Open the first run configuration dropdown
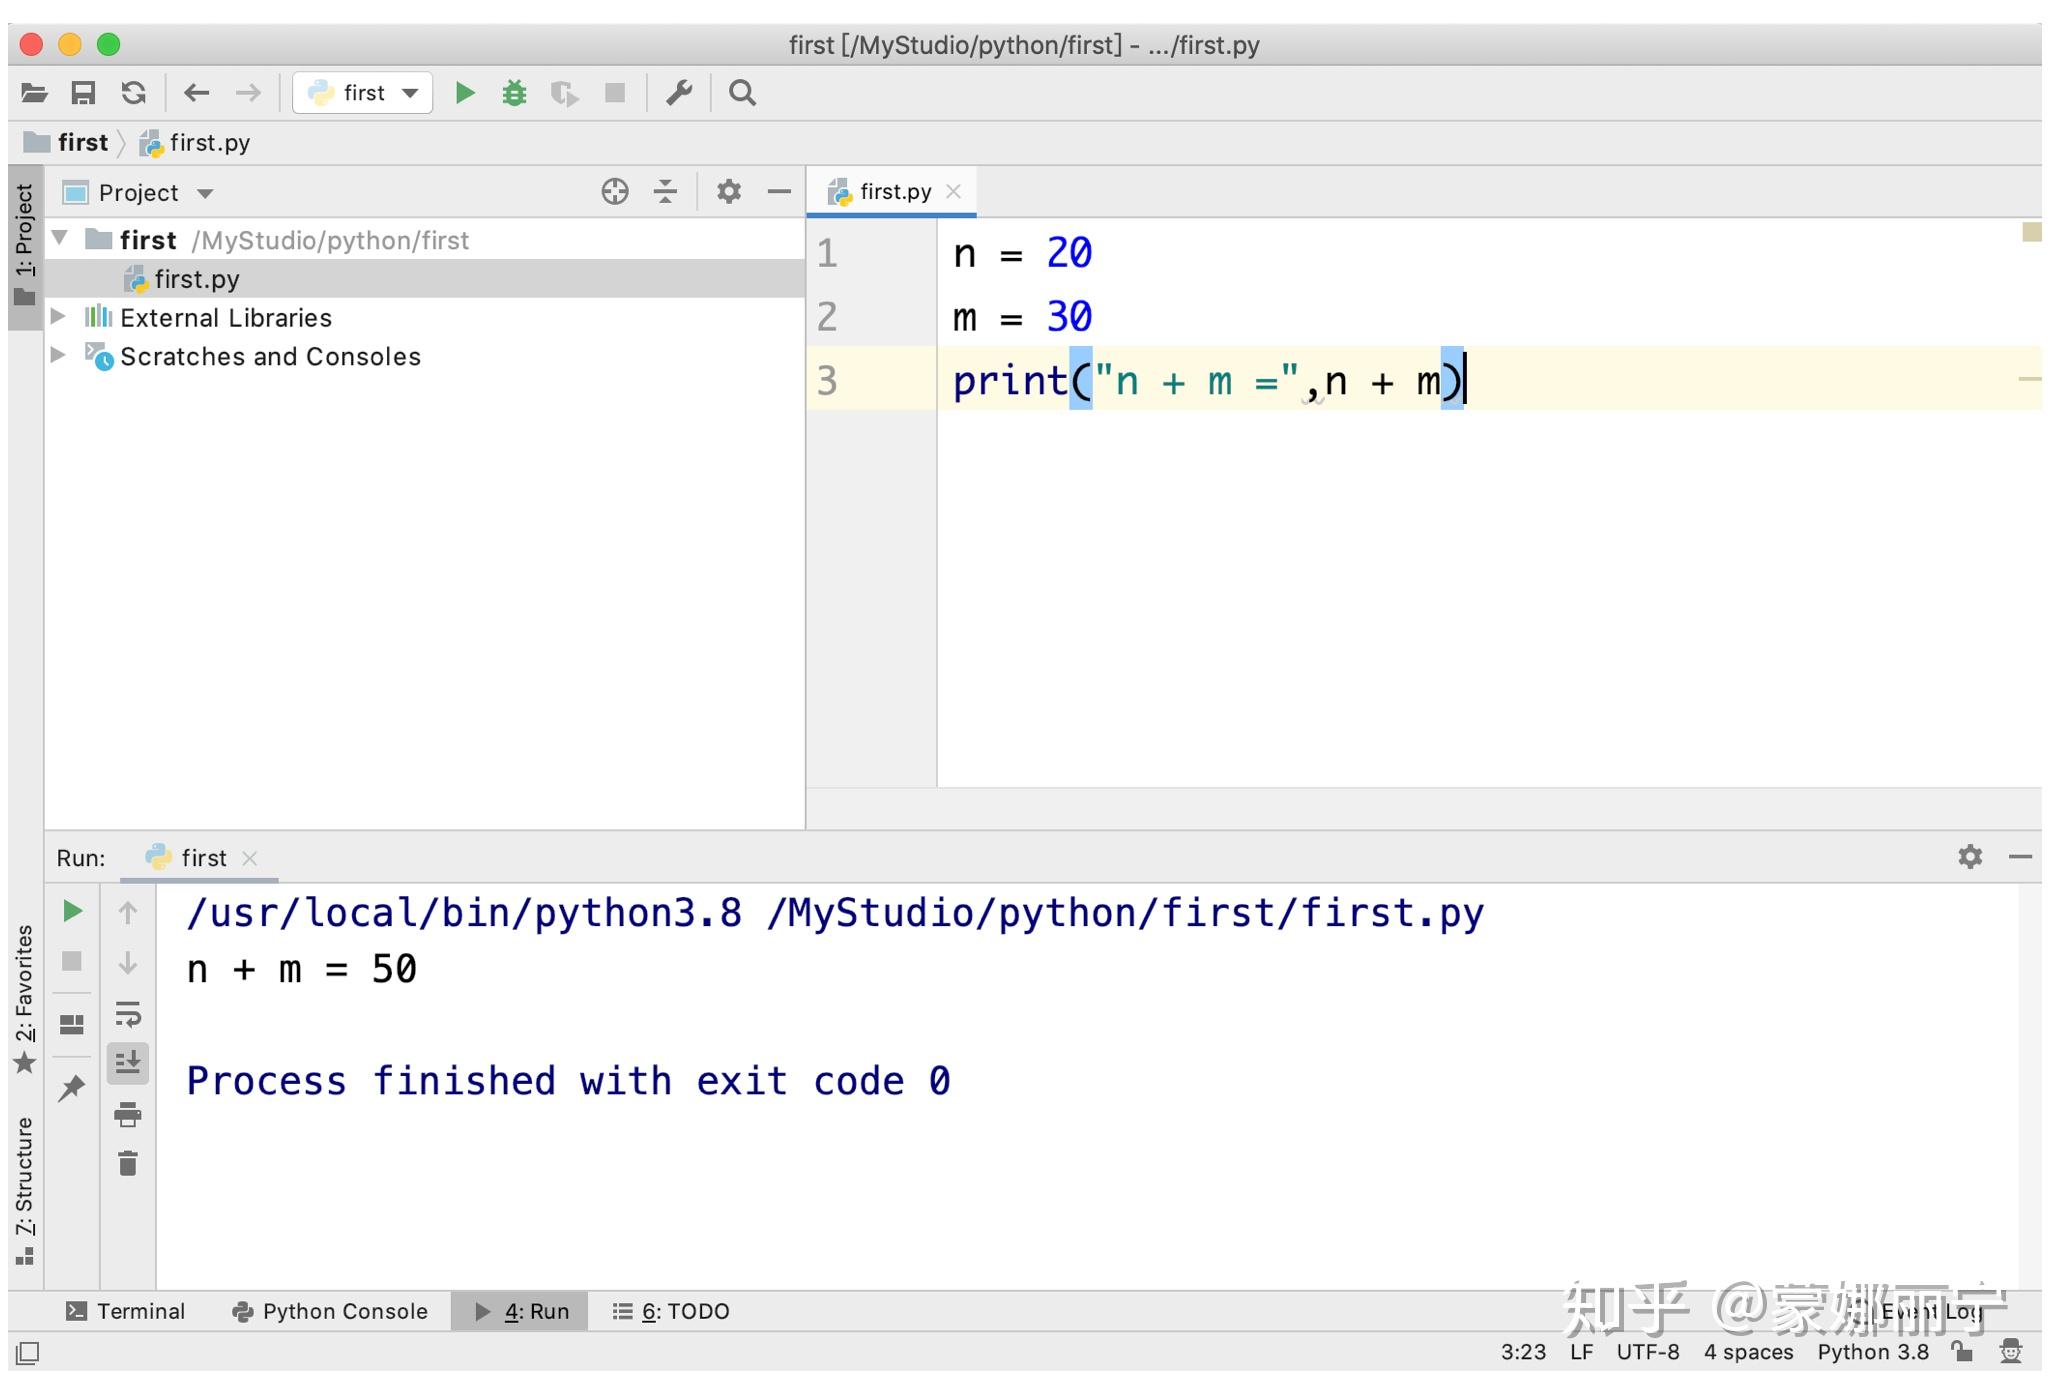The height and width of the screenshot is (1392, 2062). [409, 92]
